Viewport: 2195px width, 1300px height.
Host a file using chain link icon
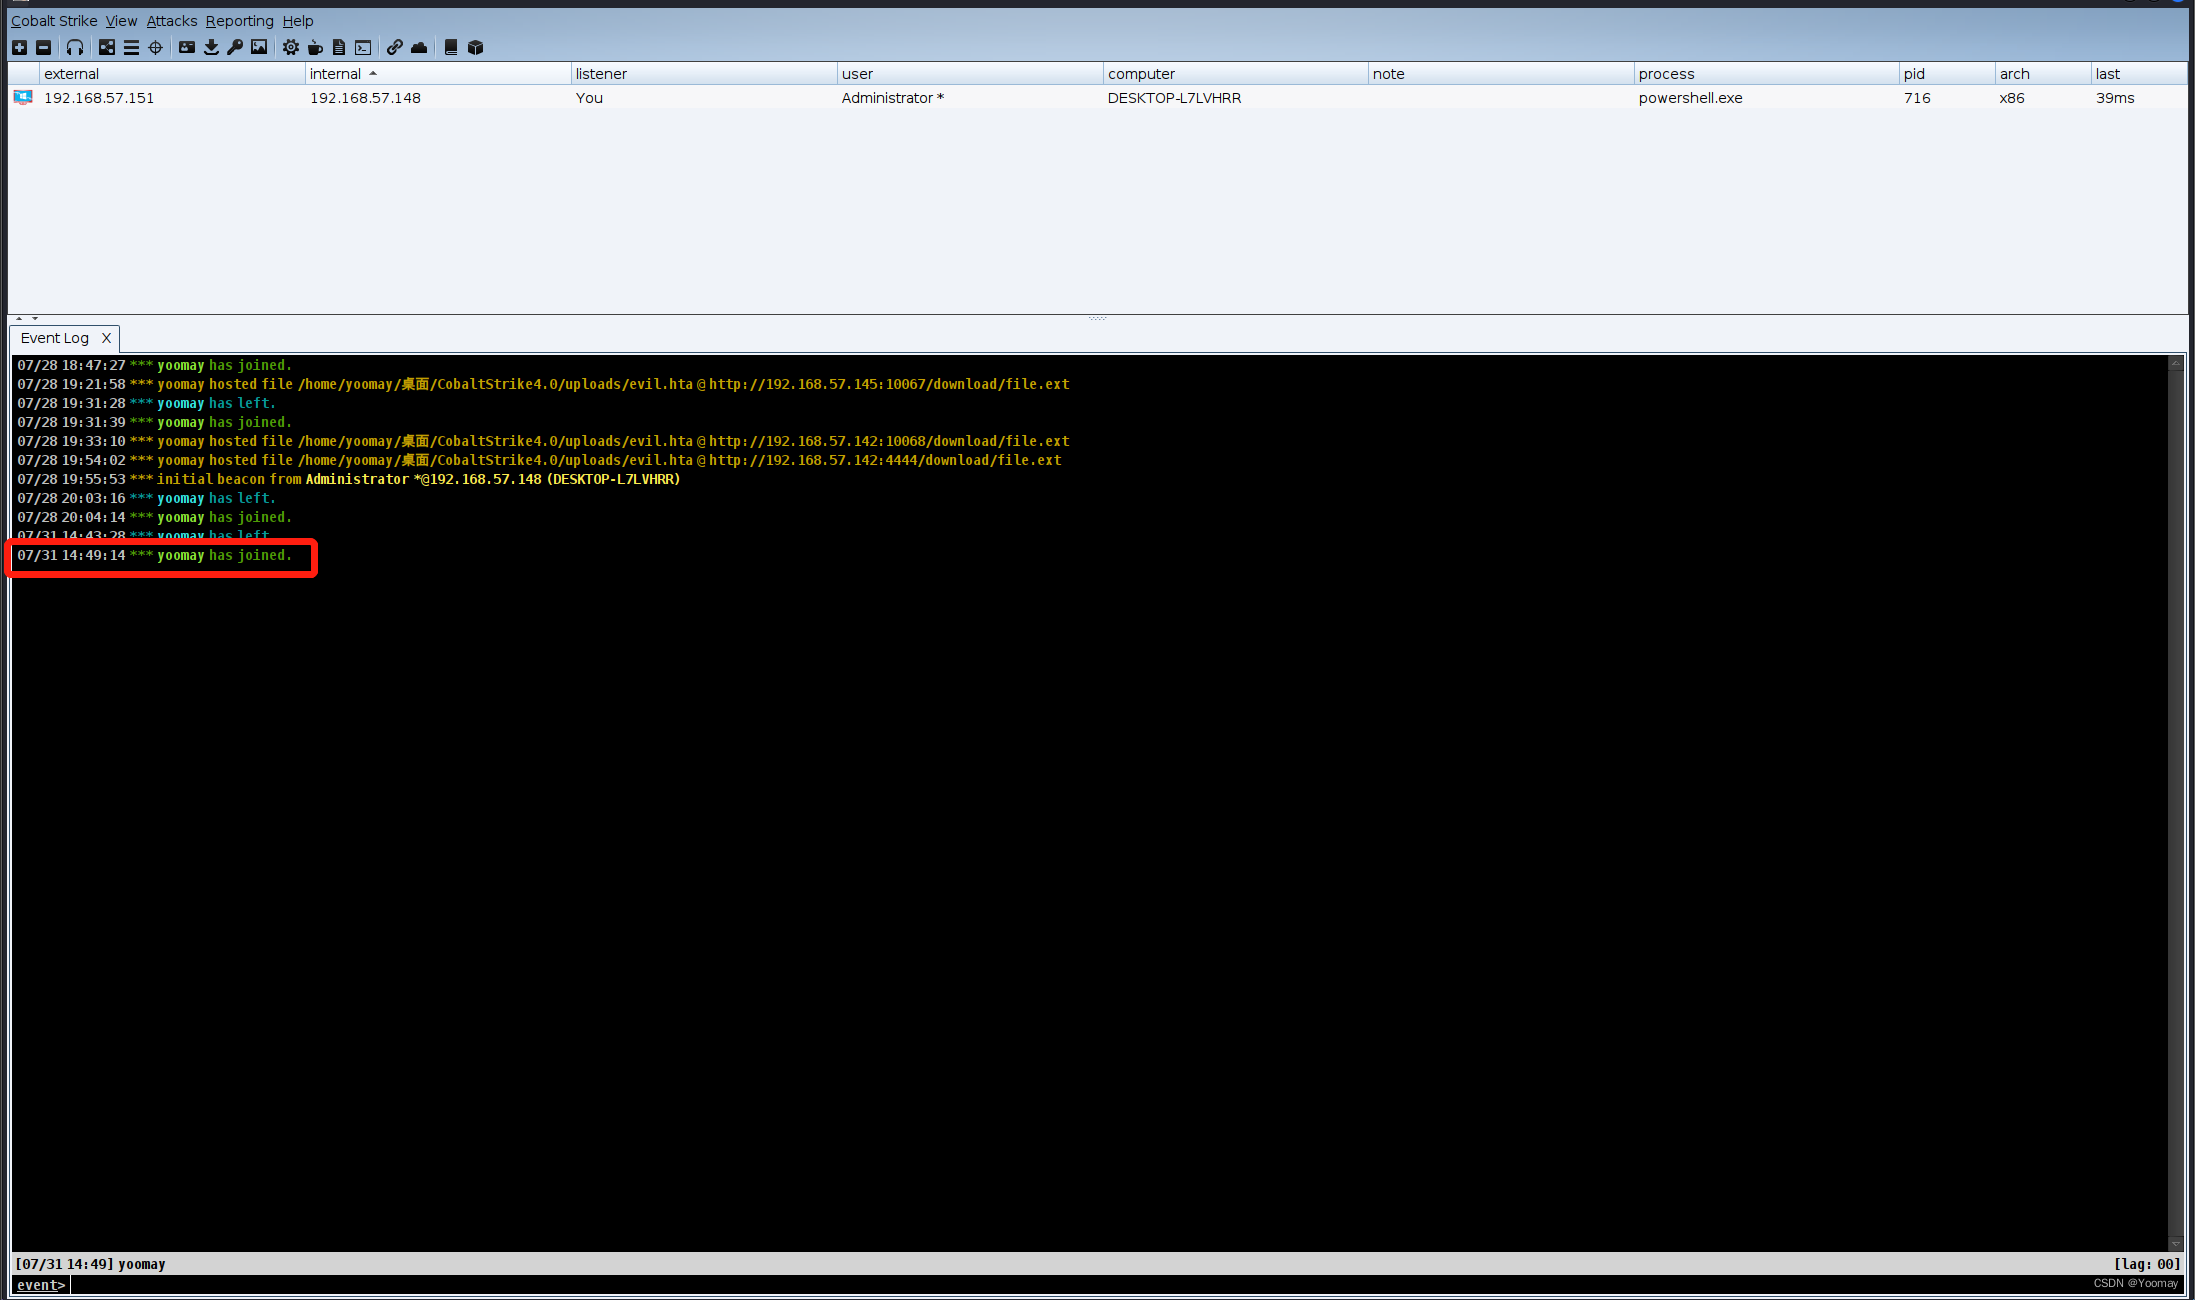click(x=395, y=47)
